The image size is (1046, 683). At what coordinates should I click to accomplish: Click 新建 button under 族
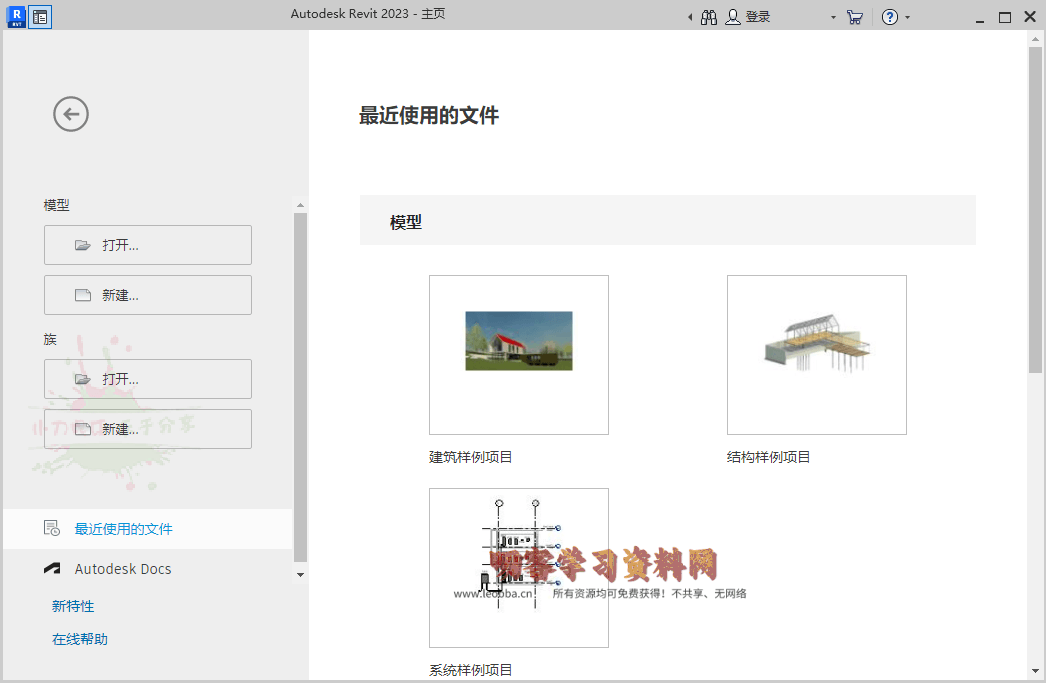pyautogui.click(x=148, y=429)
